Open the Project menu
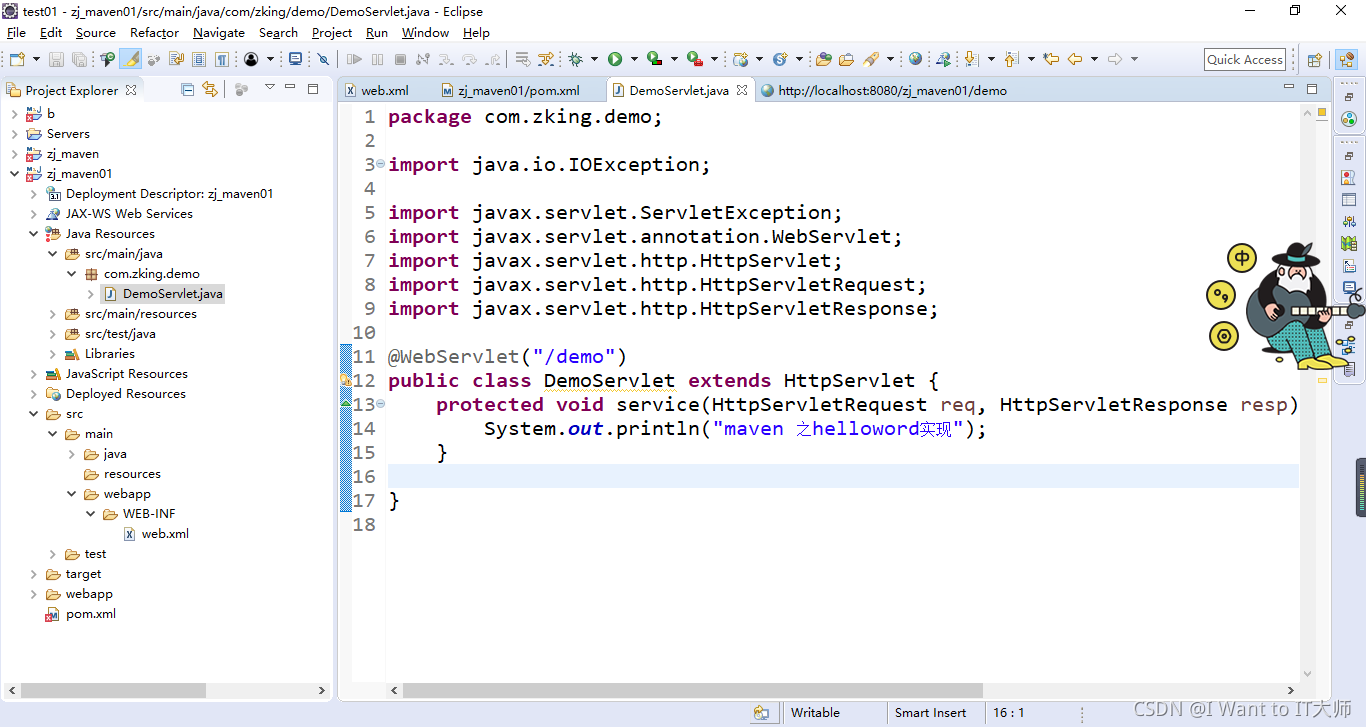This screenshot has width=1366, height=727. point(332,32)
